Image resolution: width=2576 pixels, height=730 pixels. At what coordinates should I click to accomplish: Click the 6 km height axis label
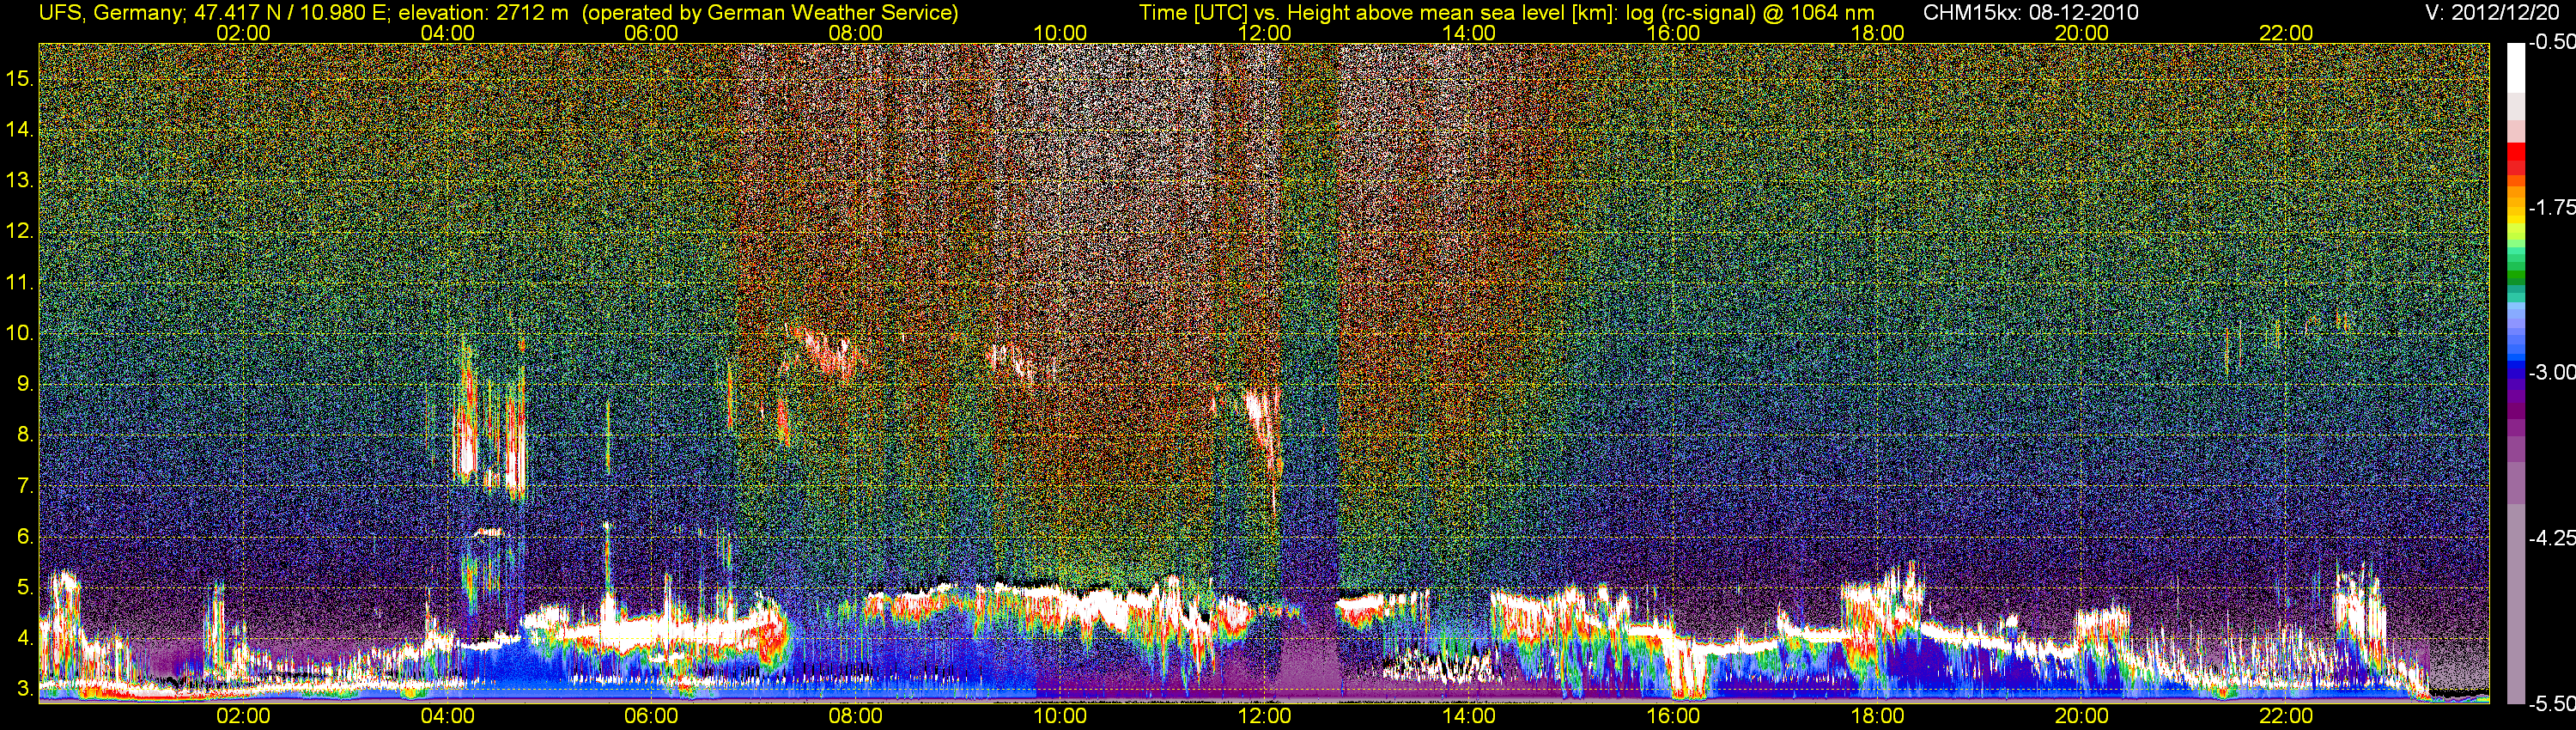[25, 537]
